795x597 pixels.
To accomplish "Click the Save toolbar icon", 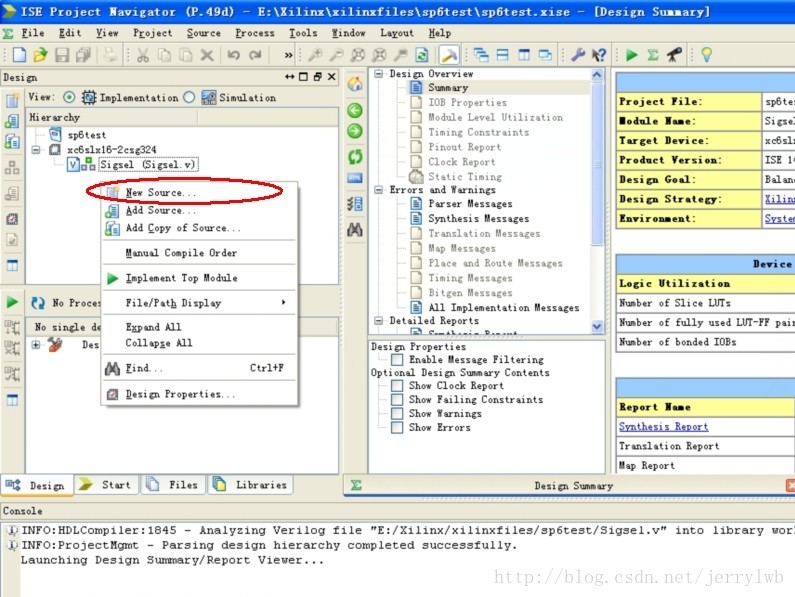I will [x=62, y=54].
